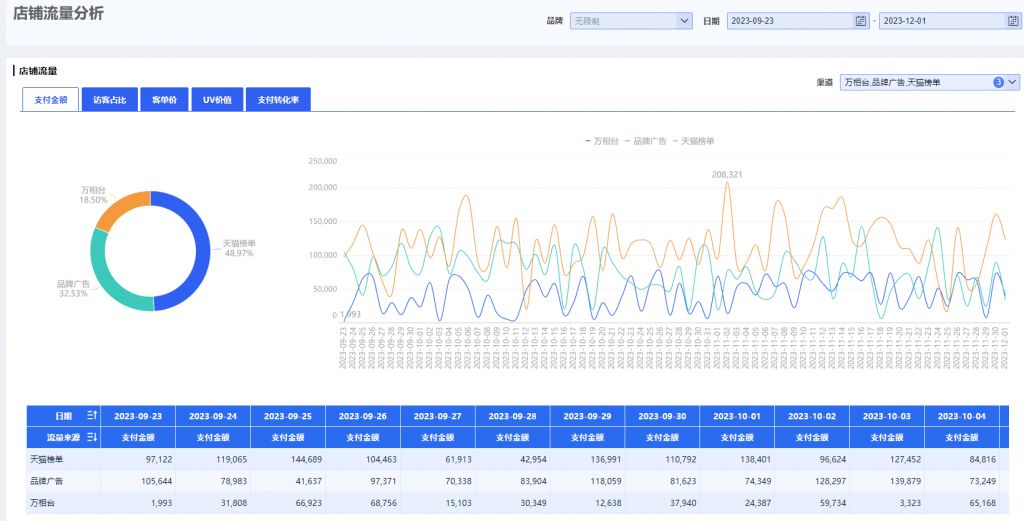The image size is (1024, 521).
Task: Select the 2023-09-27 column header
Action: [x=438, y=416]
